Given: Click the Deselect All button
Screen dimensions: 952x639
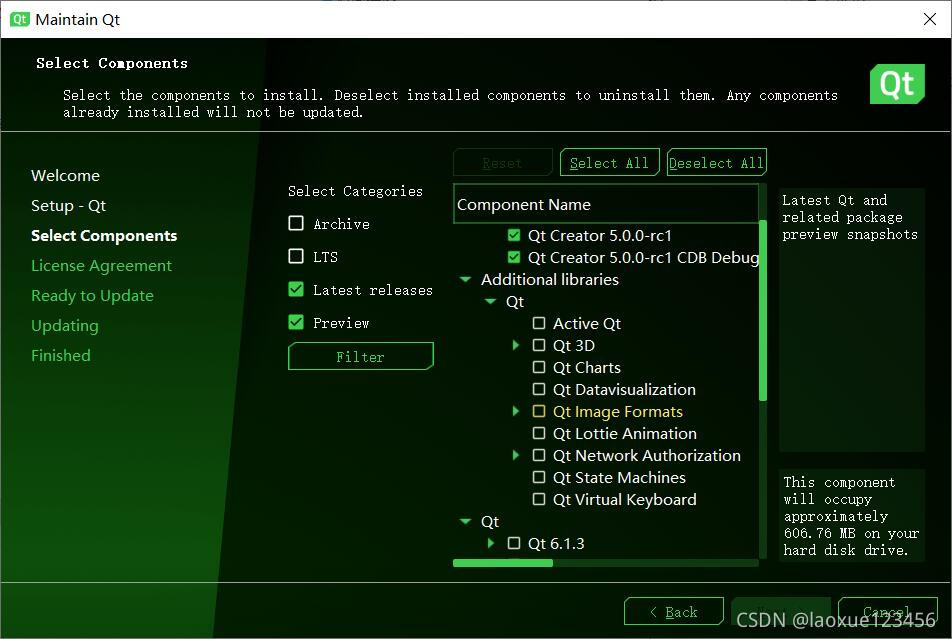Looking at the screenshot, I should click(716, 162).
